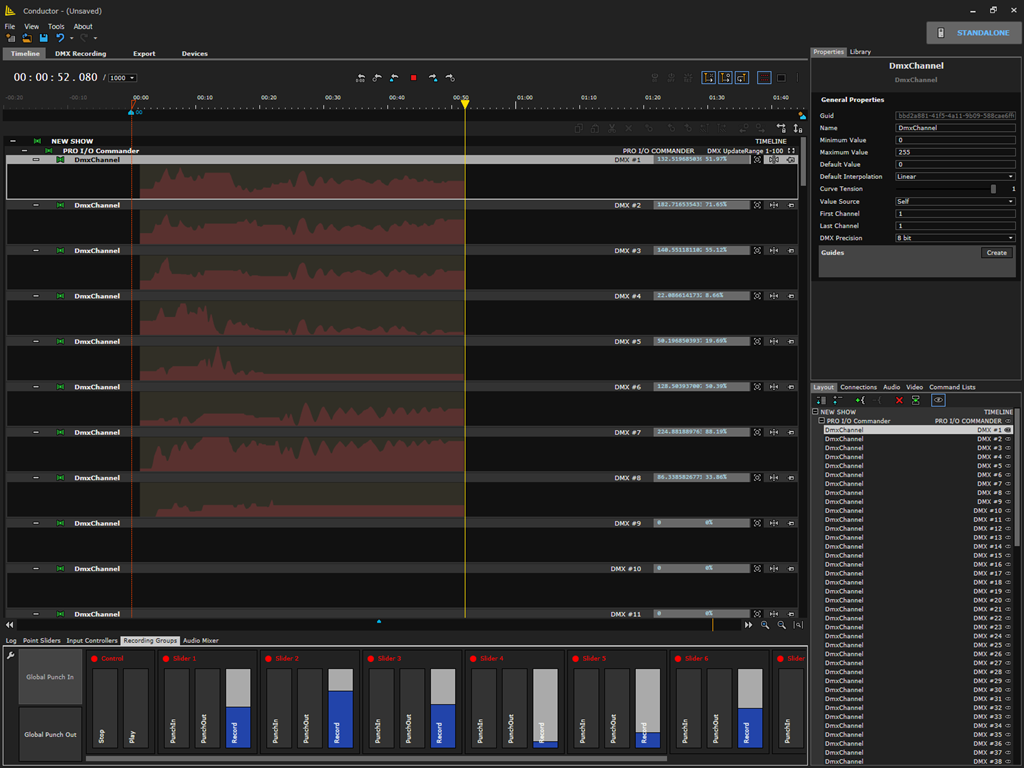1024x768 pixels.
Task: Undo the last action
Action: 60,39
